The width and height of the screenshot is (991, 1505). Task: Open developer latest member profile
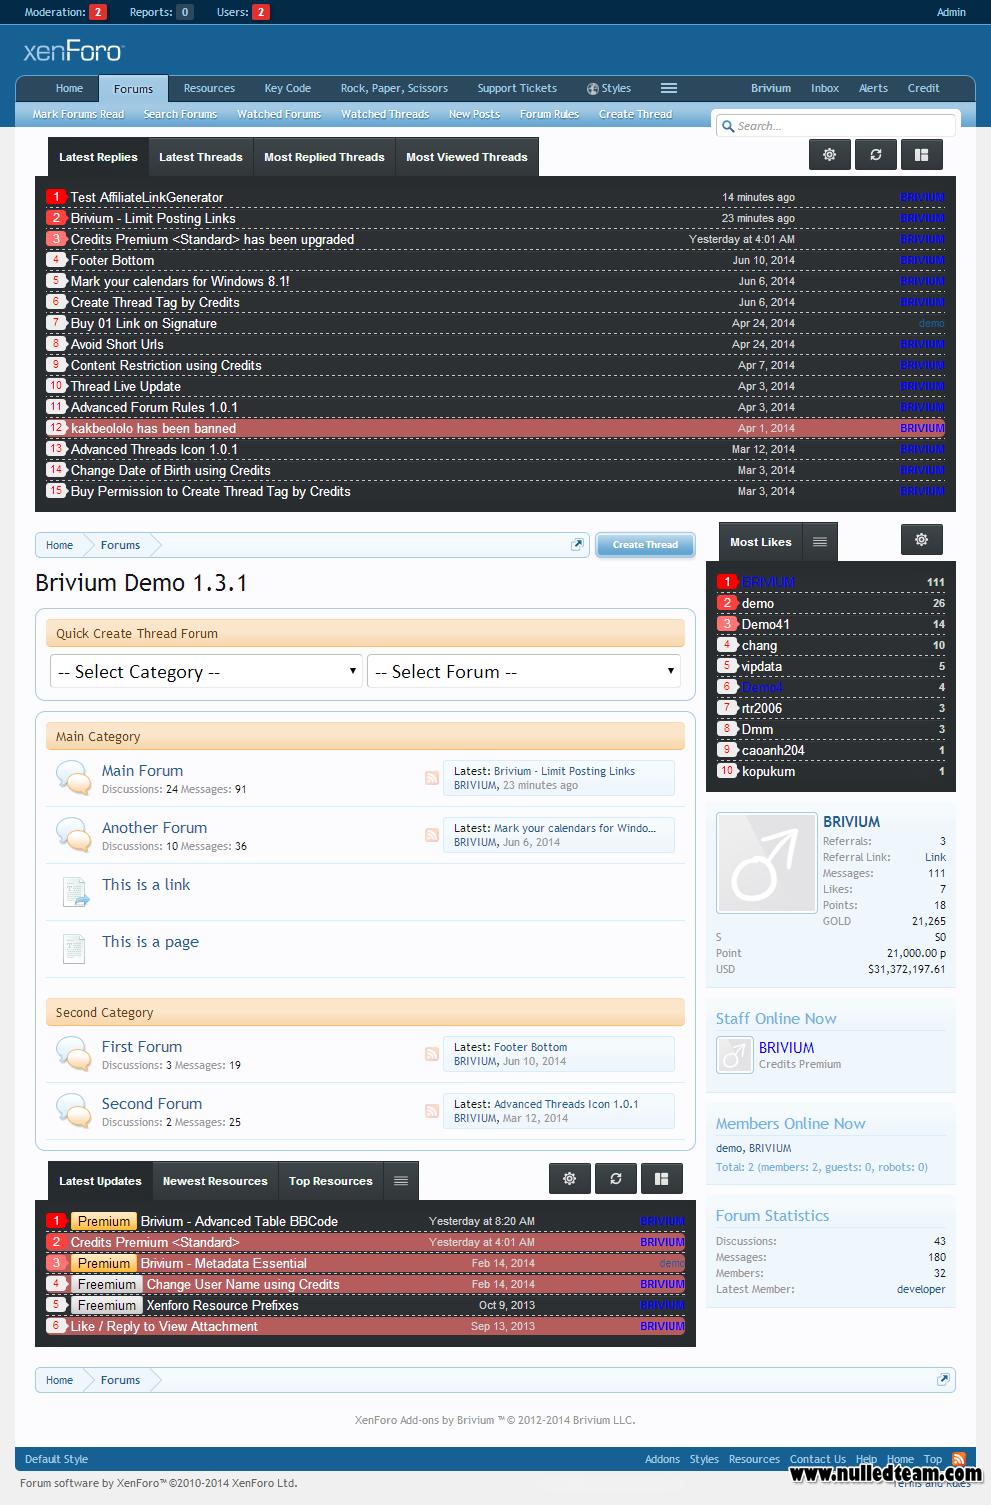[921, 1289]
